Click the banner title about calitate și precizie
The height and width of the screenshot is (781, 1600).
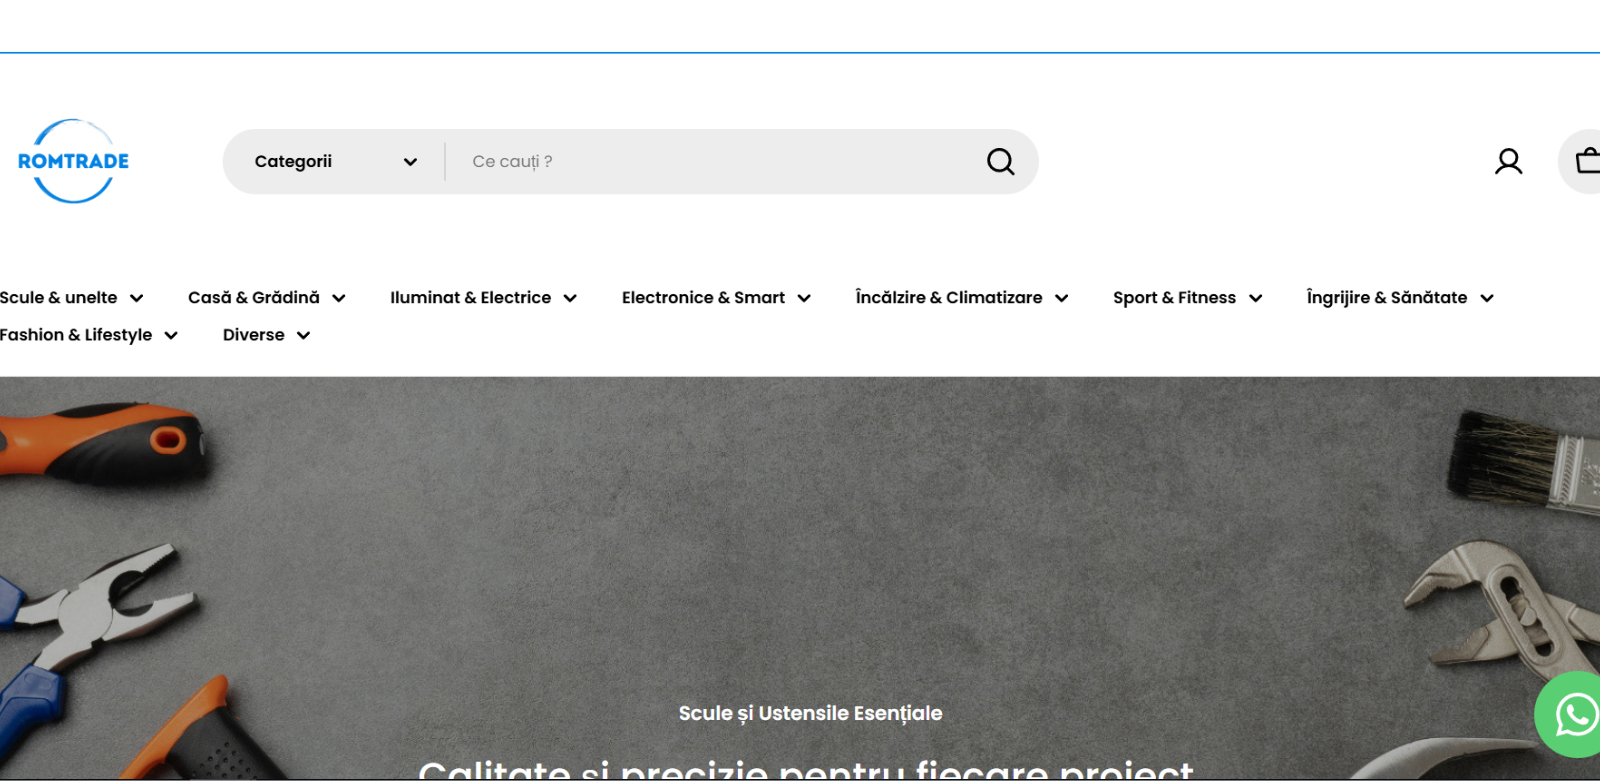806,769
